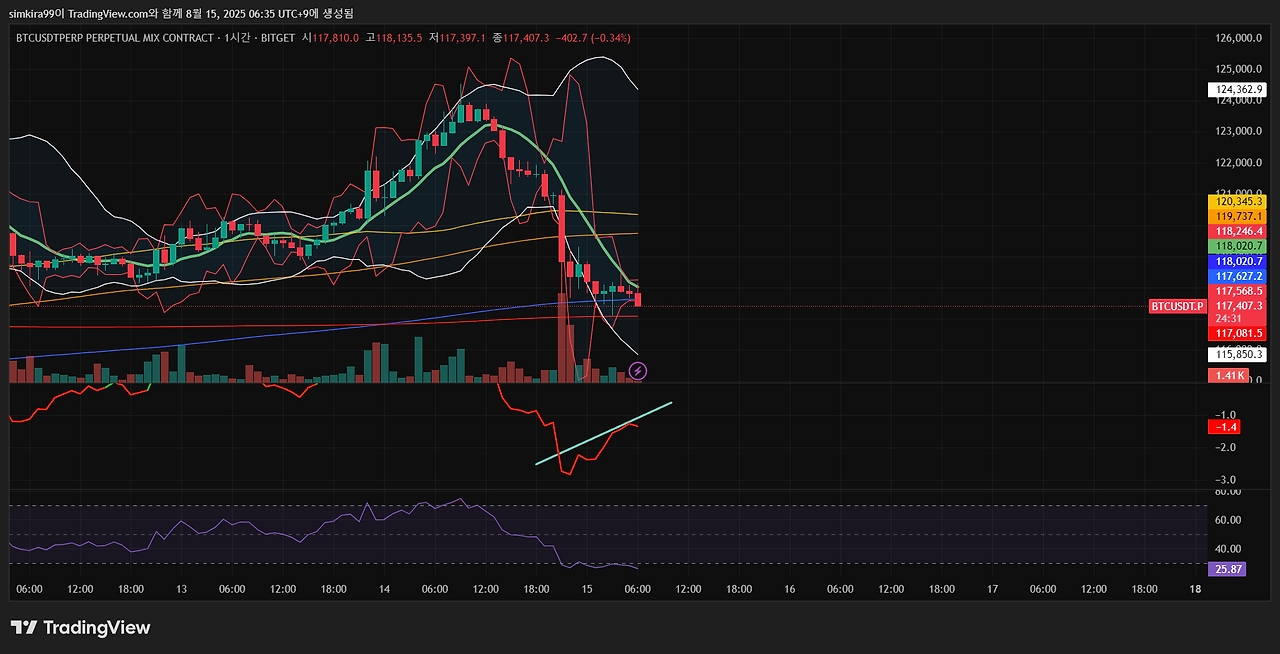Click the BTCUSDT.P symbol price-line label
Screen dimensions: 1280x654
[1177, 306]
